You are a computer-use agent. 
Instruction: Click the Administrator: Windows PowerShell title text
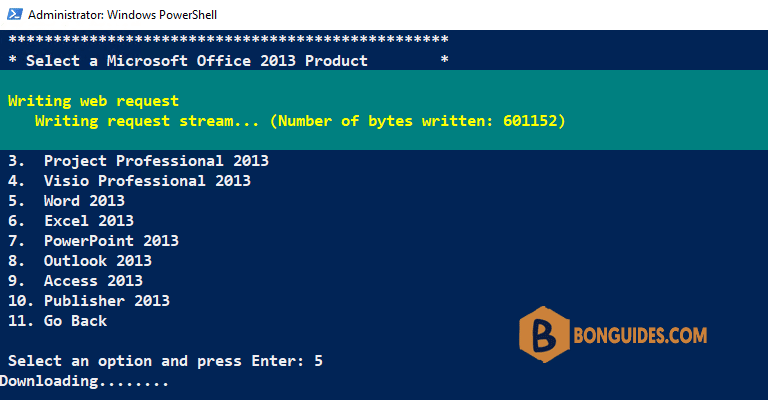122,15
